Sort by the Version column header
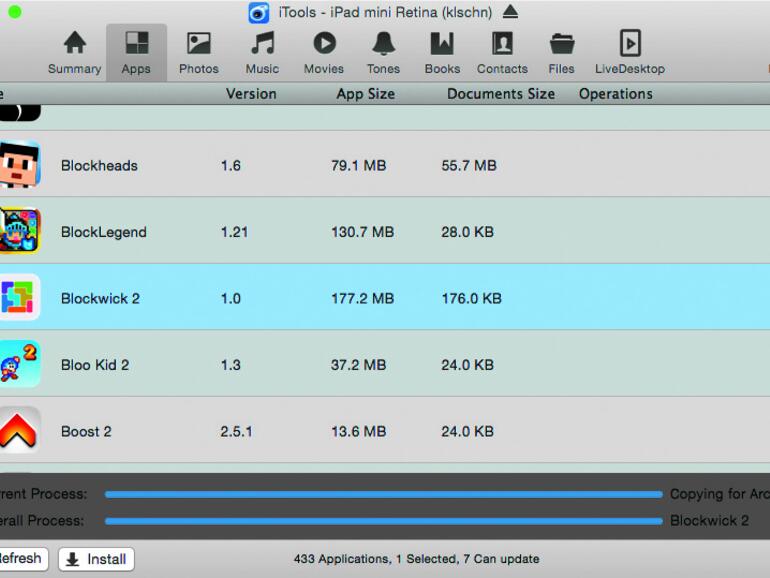The height and width of the screenshot is (578, 770). tap(251, 94)
